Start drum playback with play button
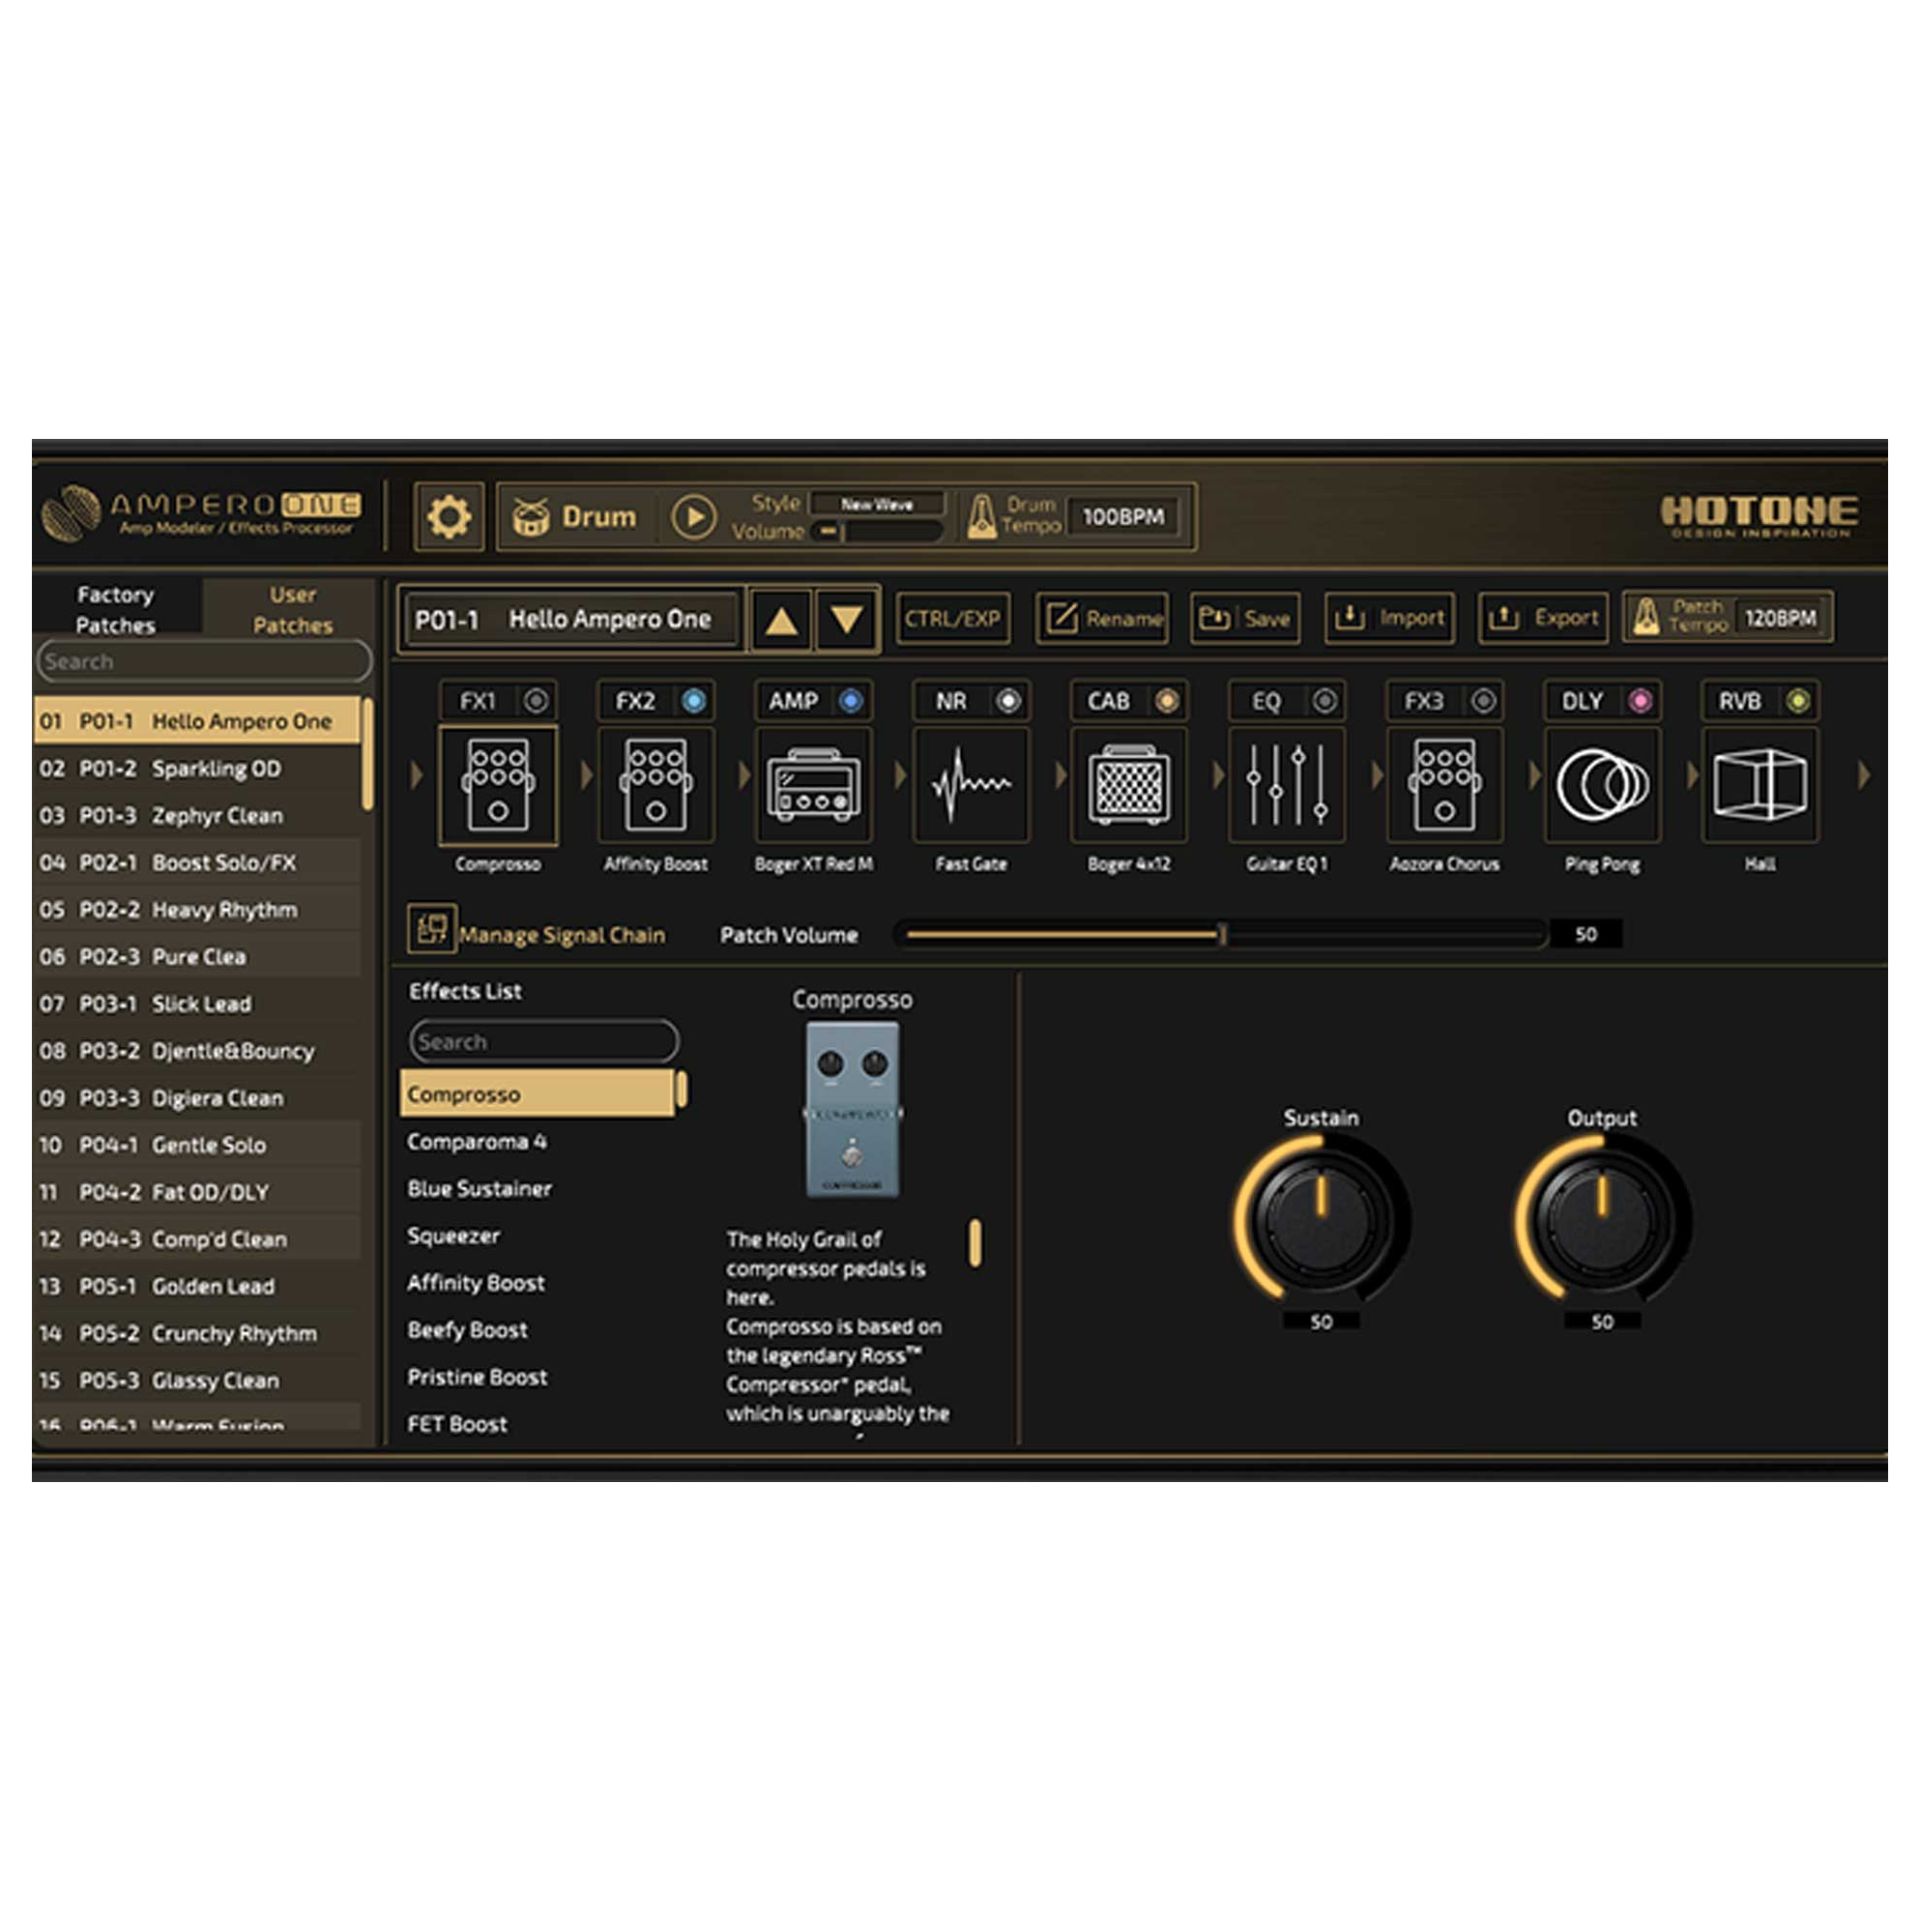The image size is (1920, 1920). tap(694, 517)
